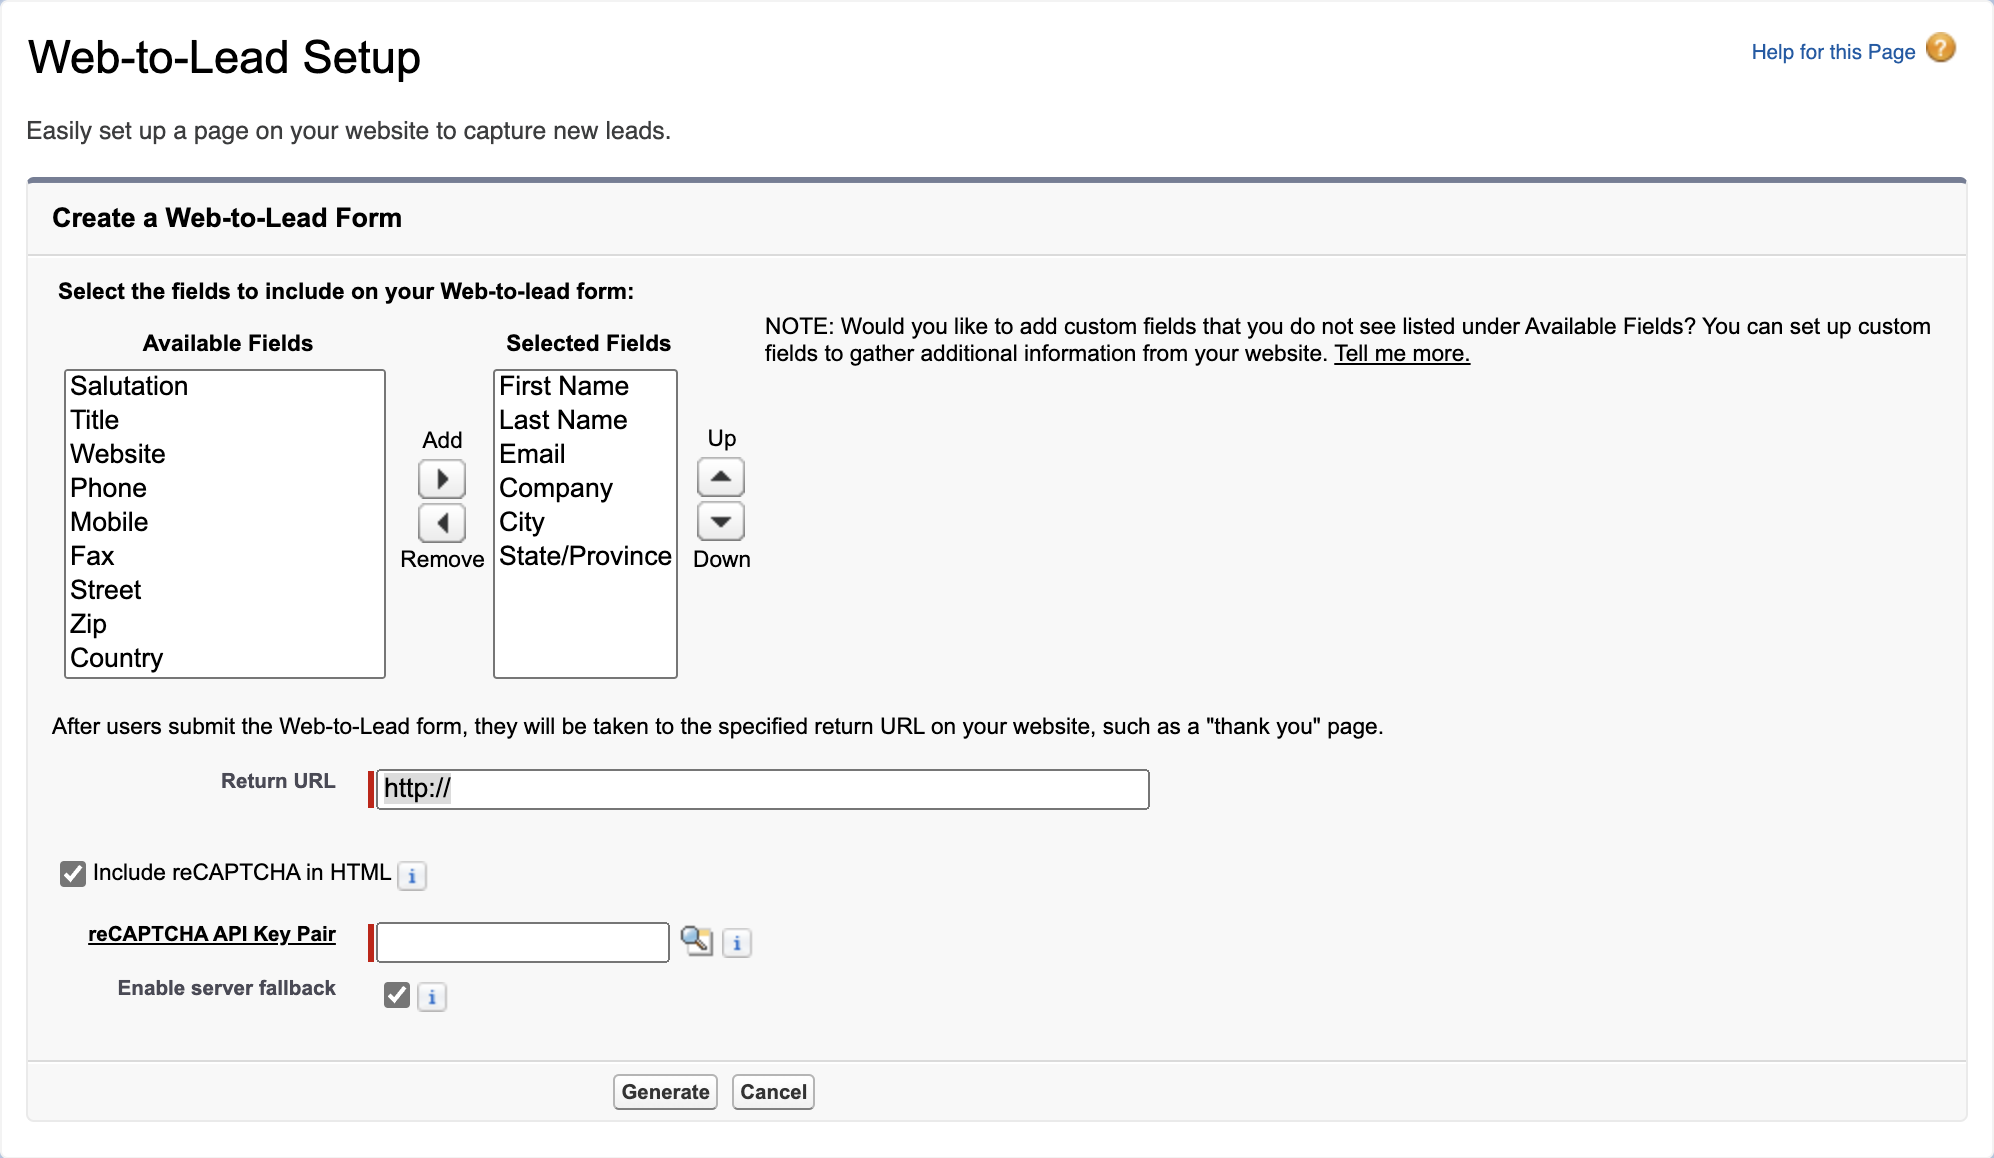Focus the Return URL input field
Screen dimensions: 1994x1158
(x=762, y=789)
